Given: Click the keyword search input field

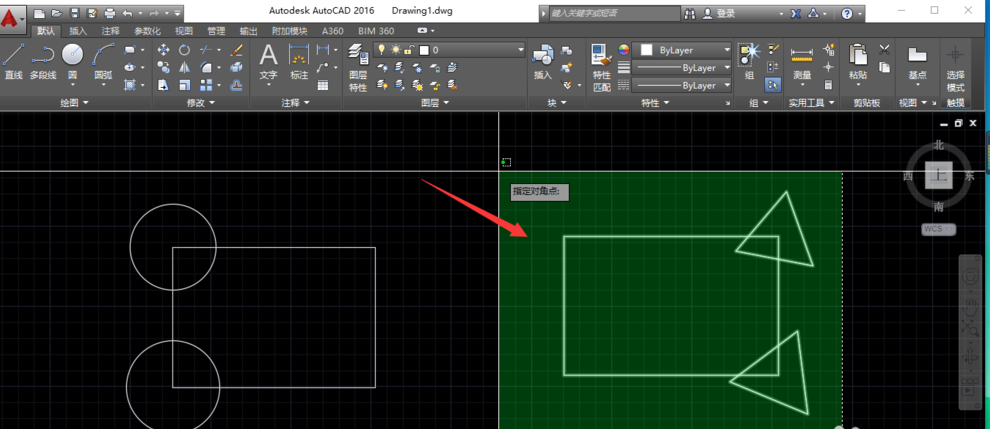Looking at the screenshot, I should pyautogui.click(x=610, y=13).
